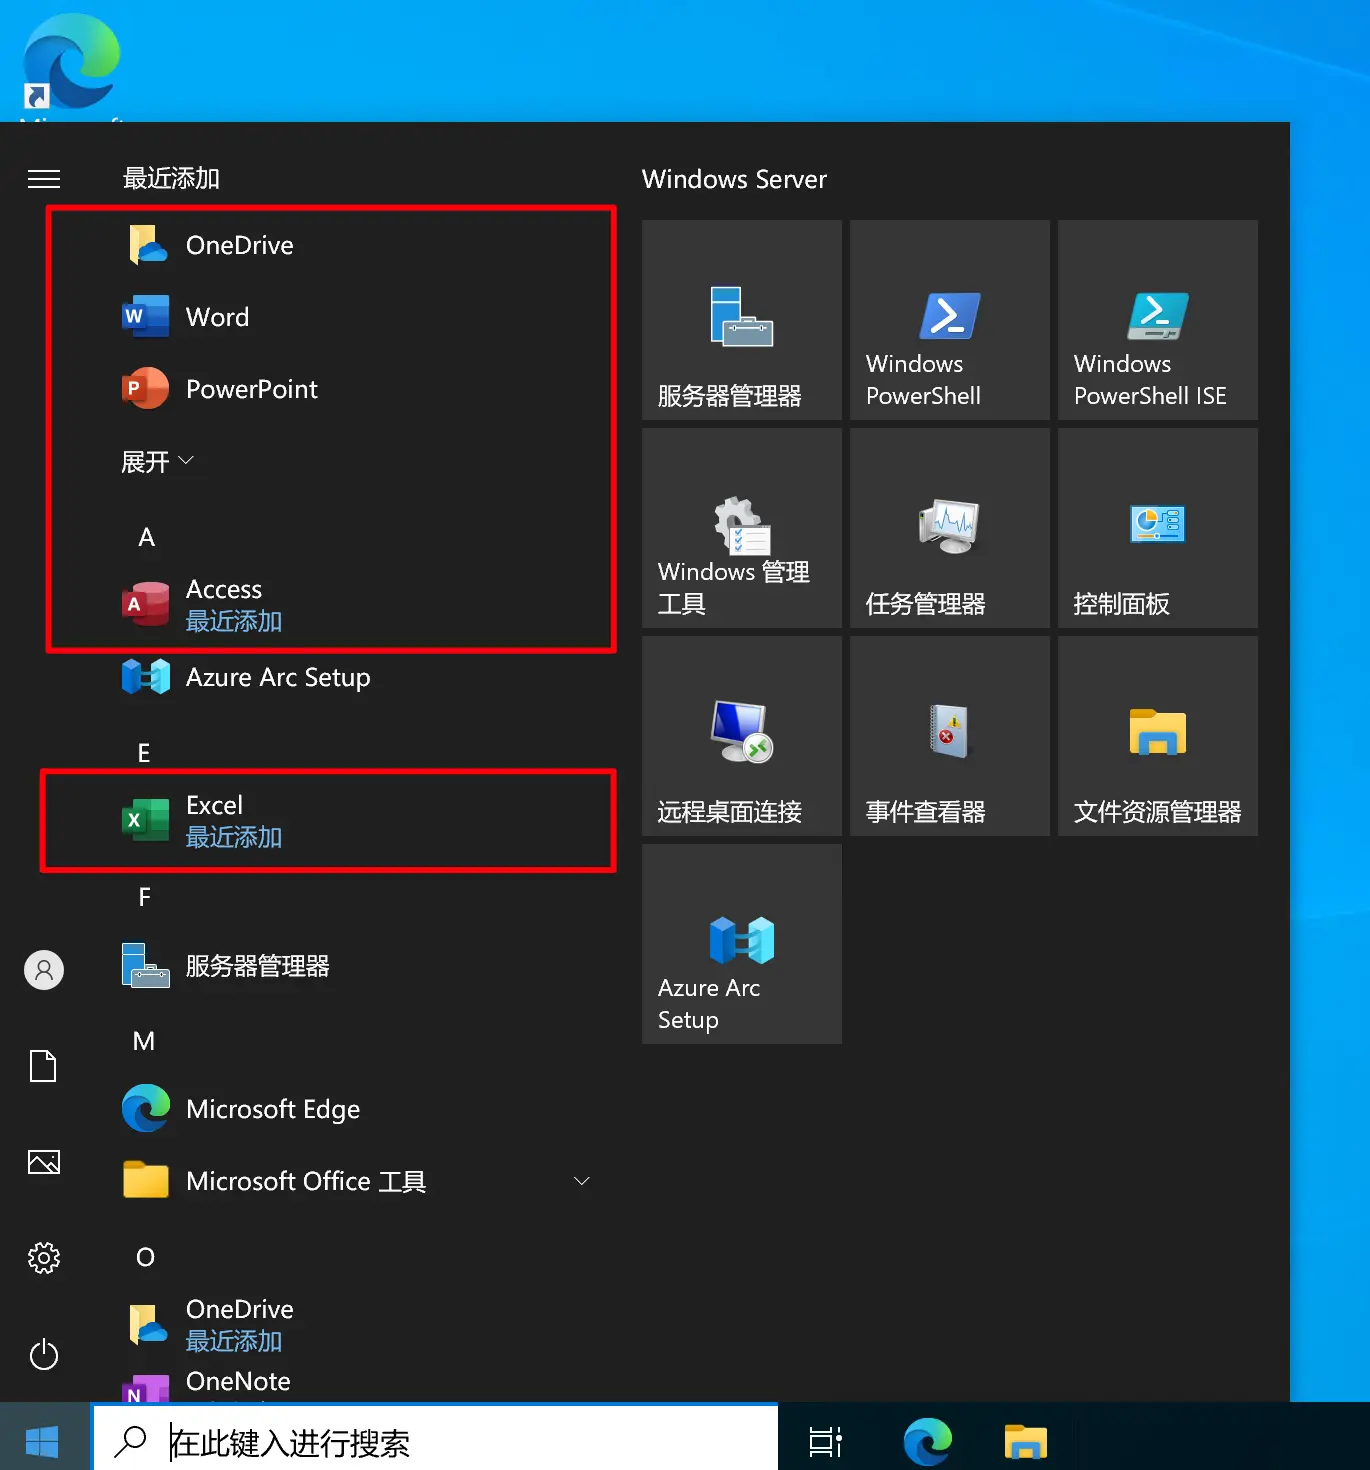
Task: Open the Windows PowerShell tile
Action: pos(950,320)
